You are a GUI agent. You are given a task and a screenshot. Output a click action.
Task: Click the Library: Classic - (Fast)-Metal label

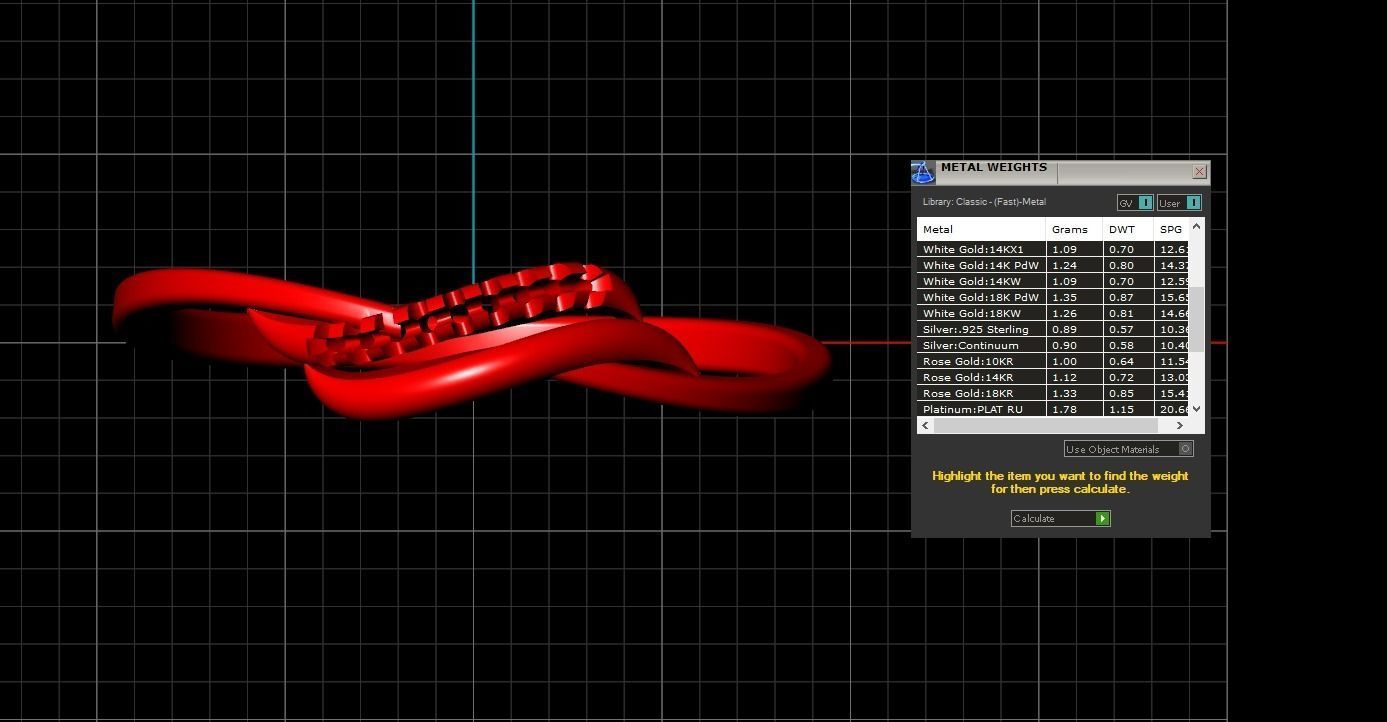click(984, 202)
